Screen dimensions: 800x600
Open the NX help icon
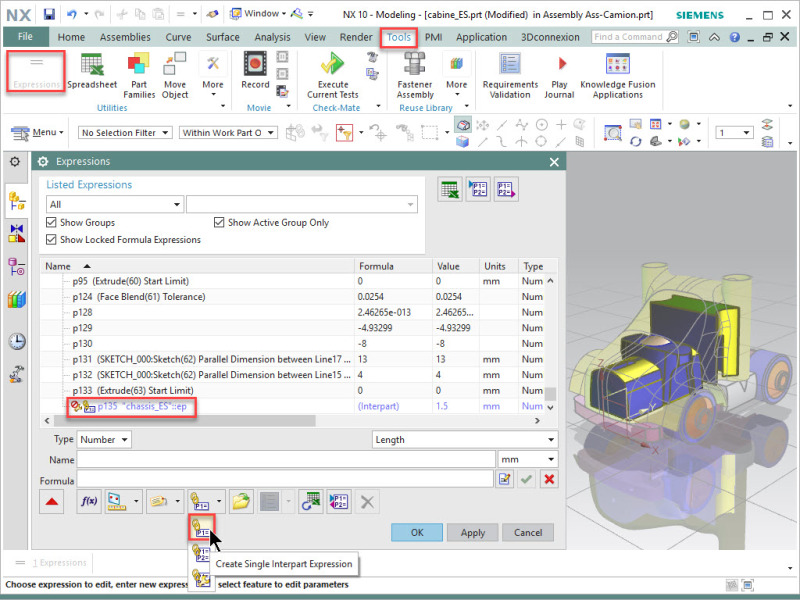click(734, 37)
